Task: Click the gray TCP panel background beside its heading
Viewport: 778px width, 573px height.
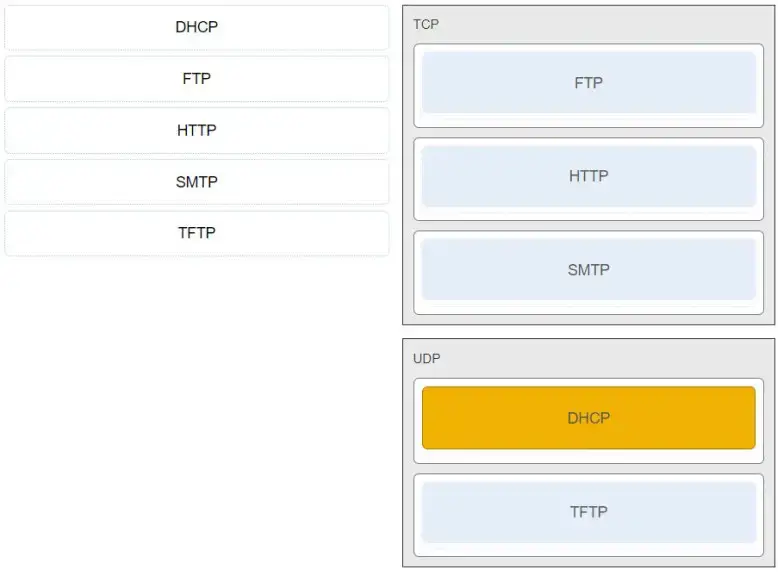Action: 600,24
